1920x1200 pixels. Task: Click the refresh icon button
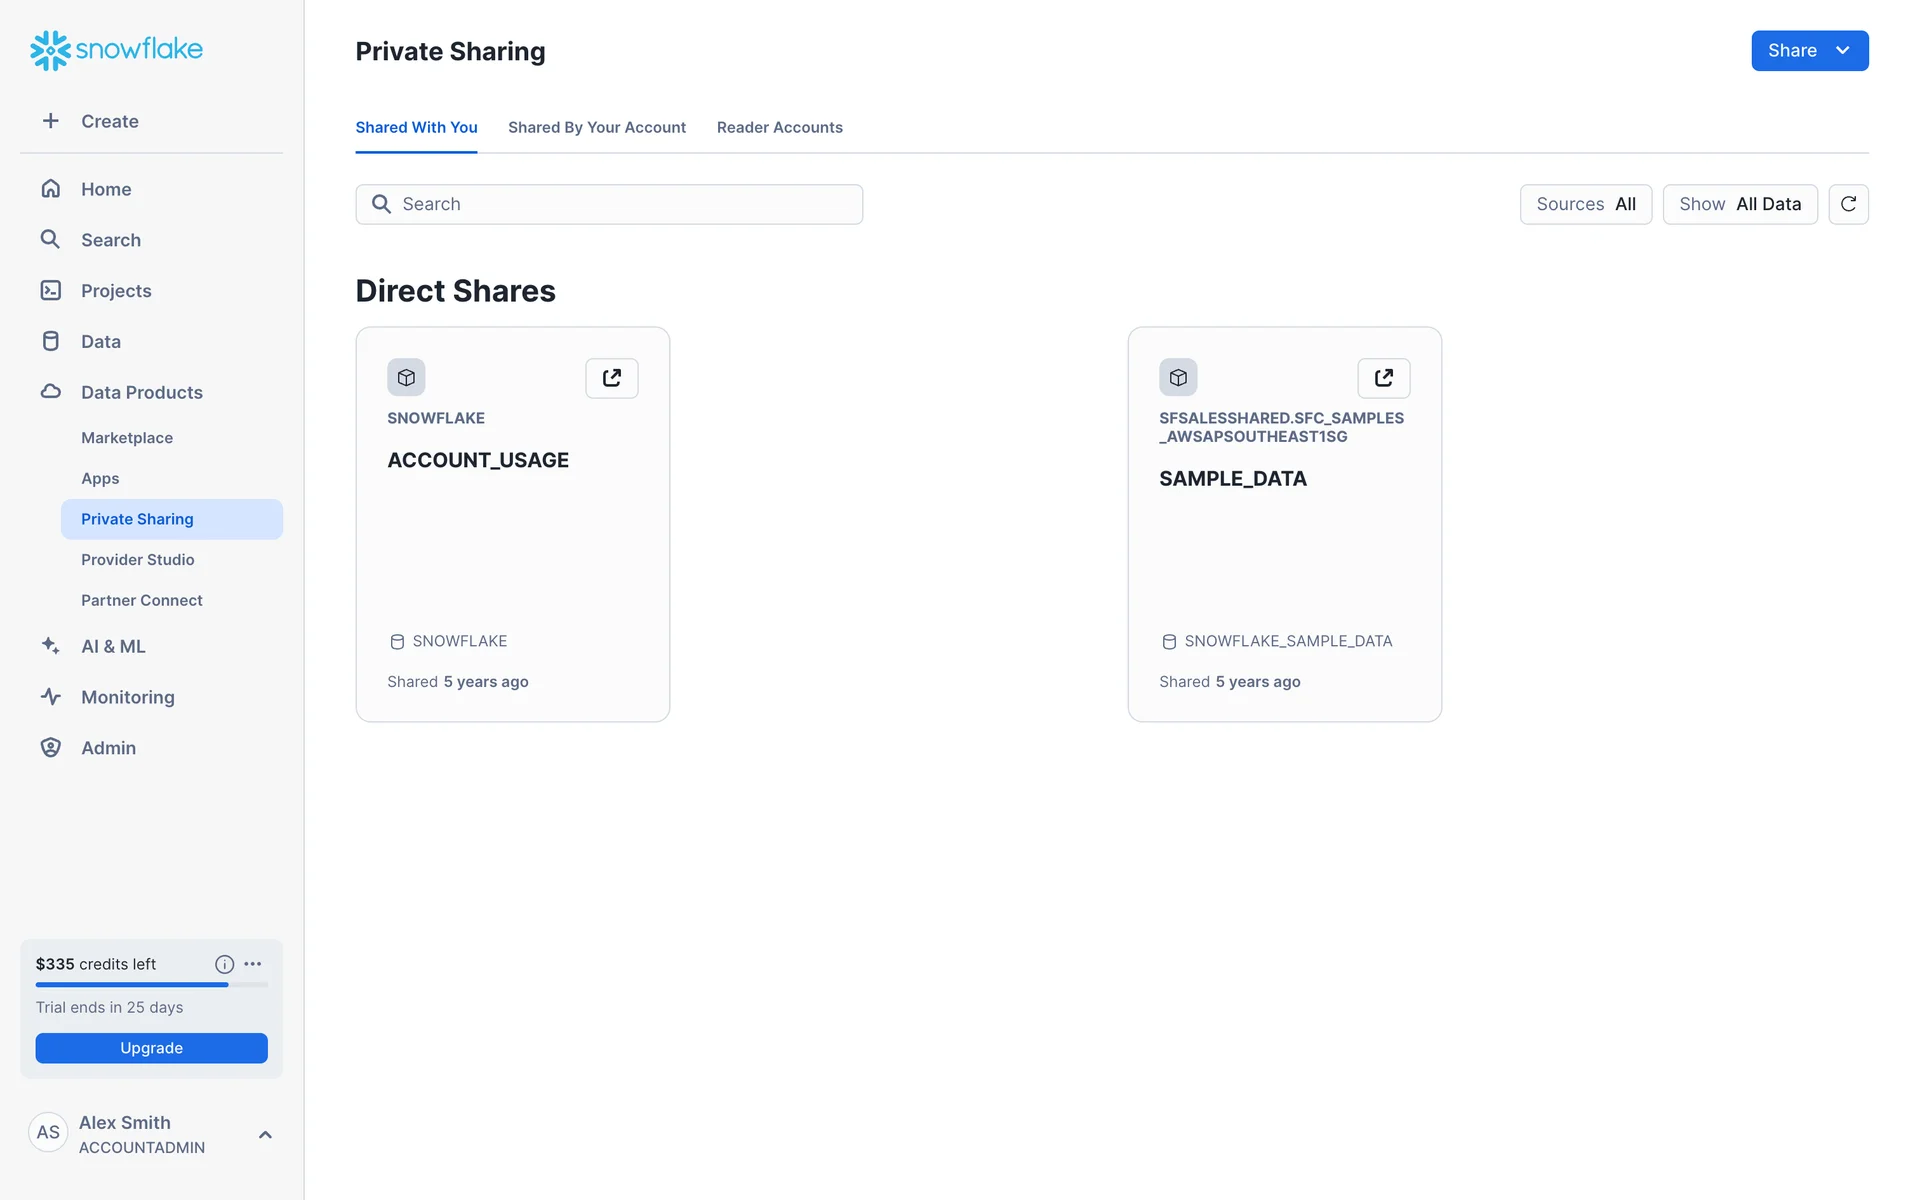click(x=1848, y=204)
